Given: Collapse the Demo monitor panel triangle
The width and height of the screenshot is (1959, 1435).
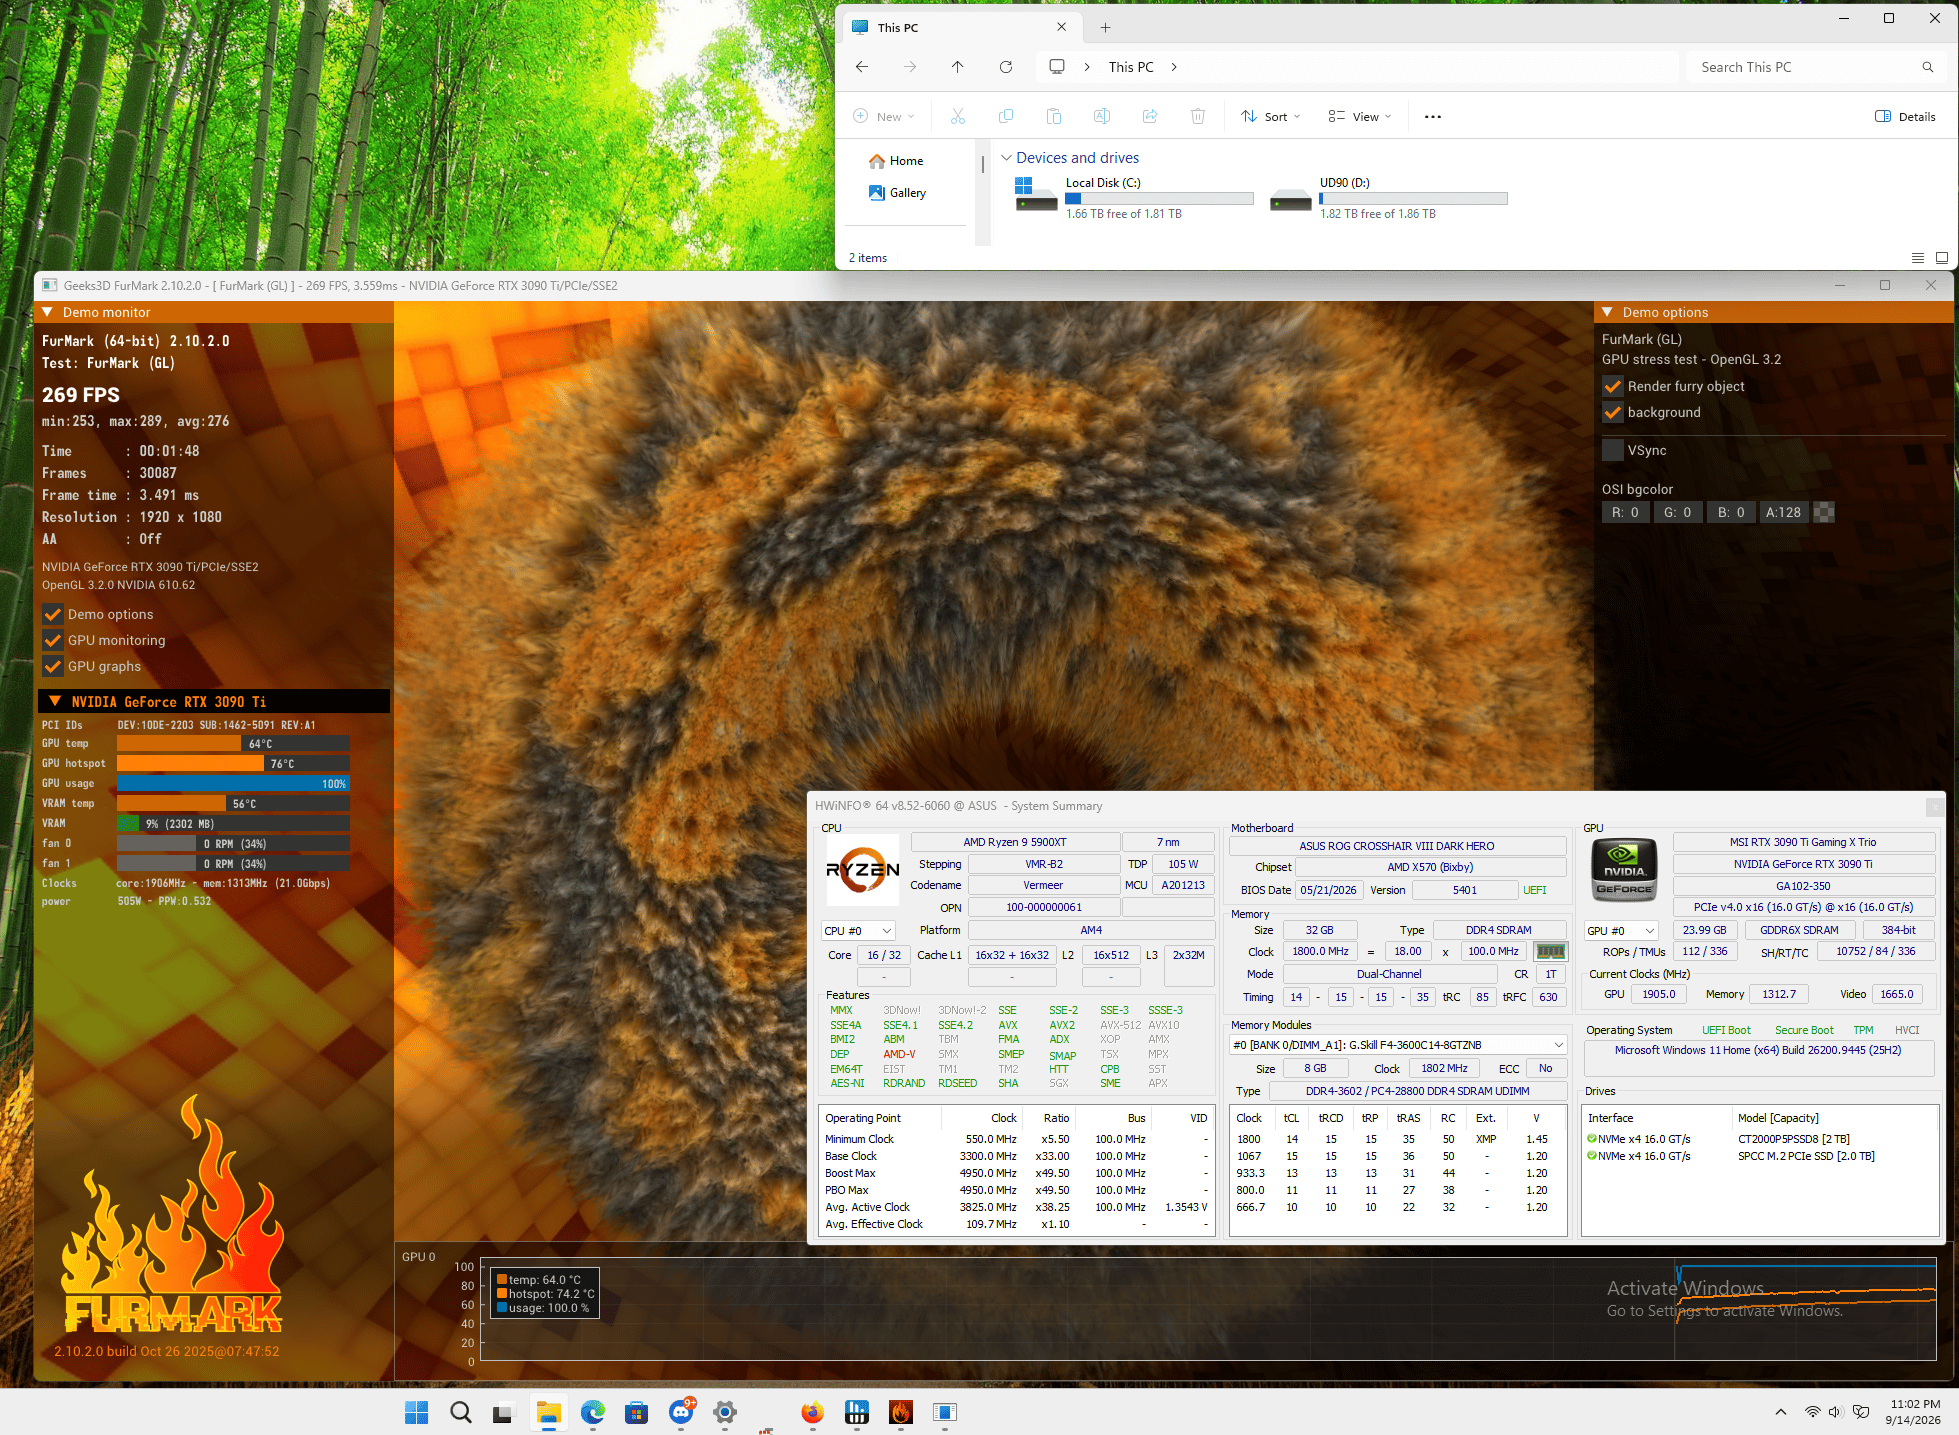Looking at the screenshot, I should pos(47,312).
